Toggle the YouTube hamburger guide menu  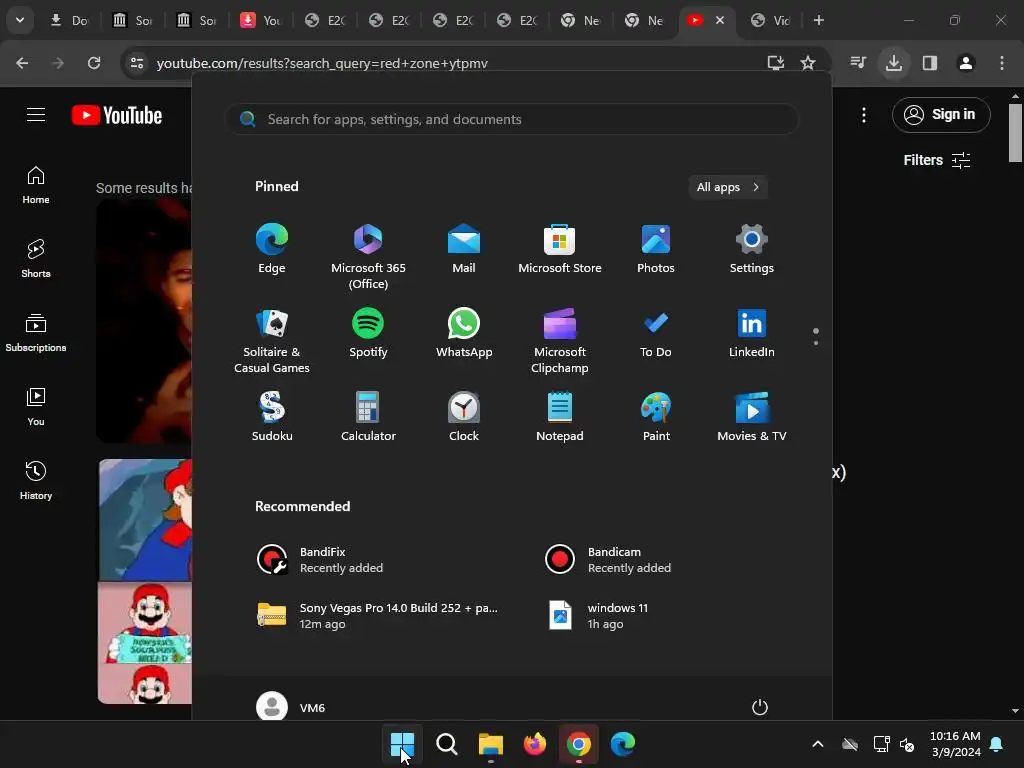click(36, 115)
